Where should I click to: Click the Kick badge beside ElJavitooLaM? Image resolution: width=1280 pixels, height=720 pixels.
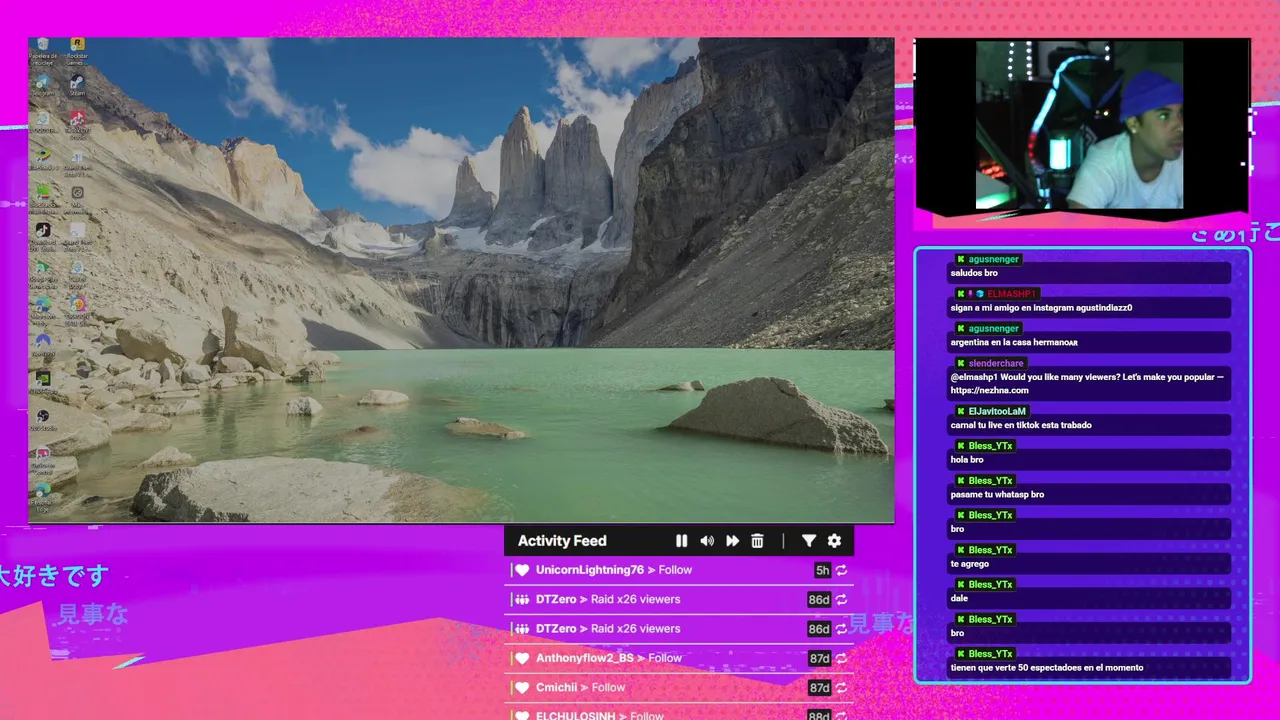pos(961,411)
